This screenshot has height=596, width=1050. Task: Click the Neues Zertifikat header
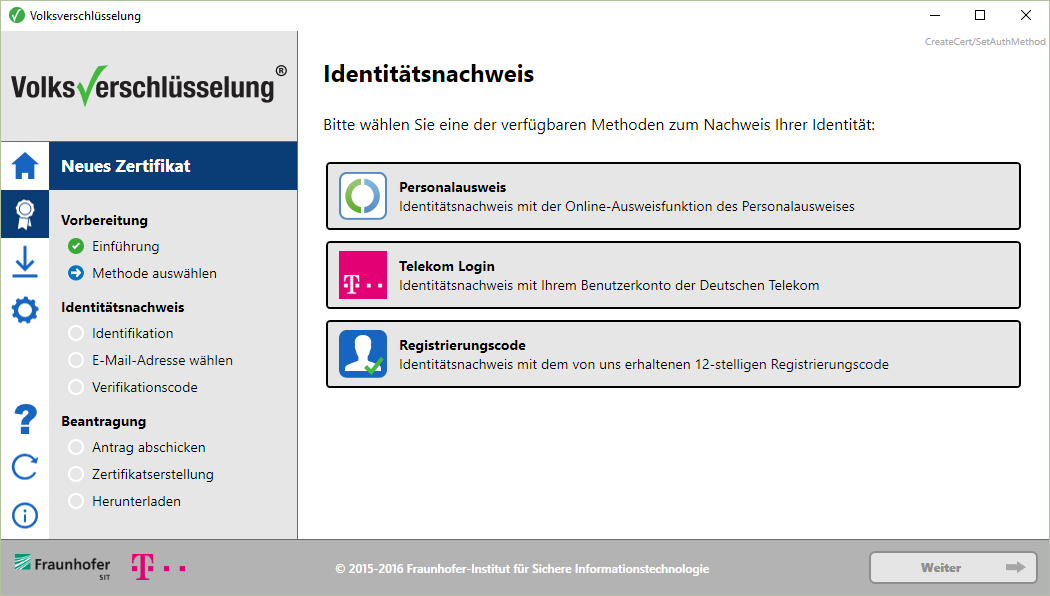pos(173,166)
